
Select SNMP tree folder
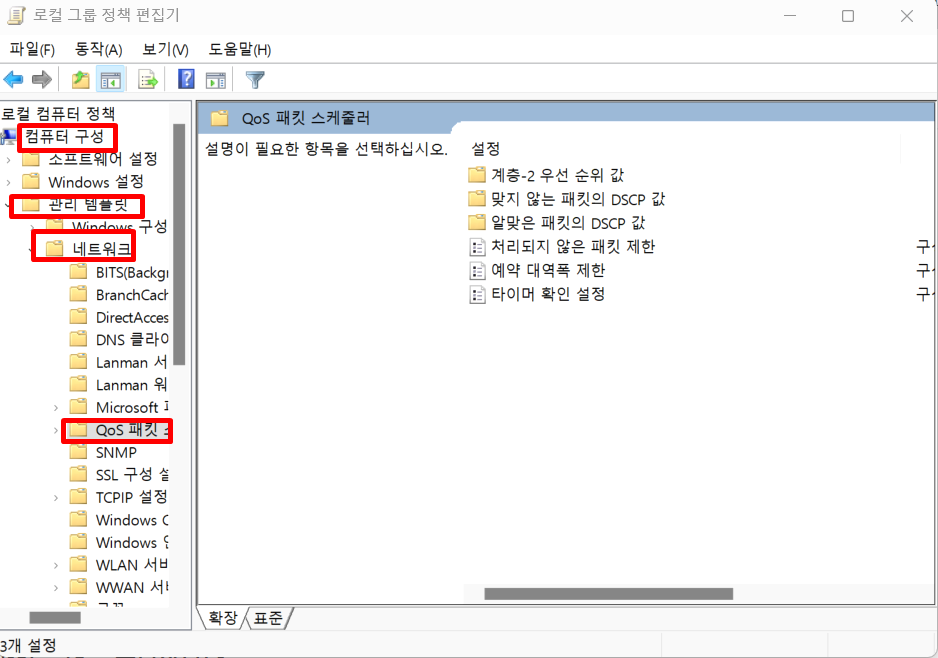[116, 452]
